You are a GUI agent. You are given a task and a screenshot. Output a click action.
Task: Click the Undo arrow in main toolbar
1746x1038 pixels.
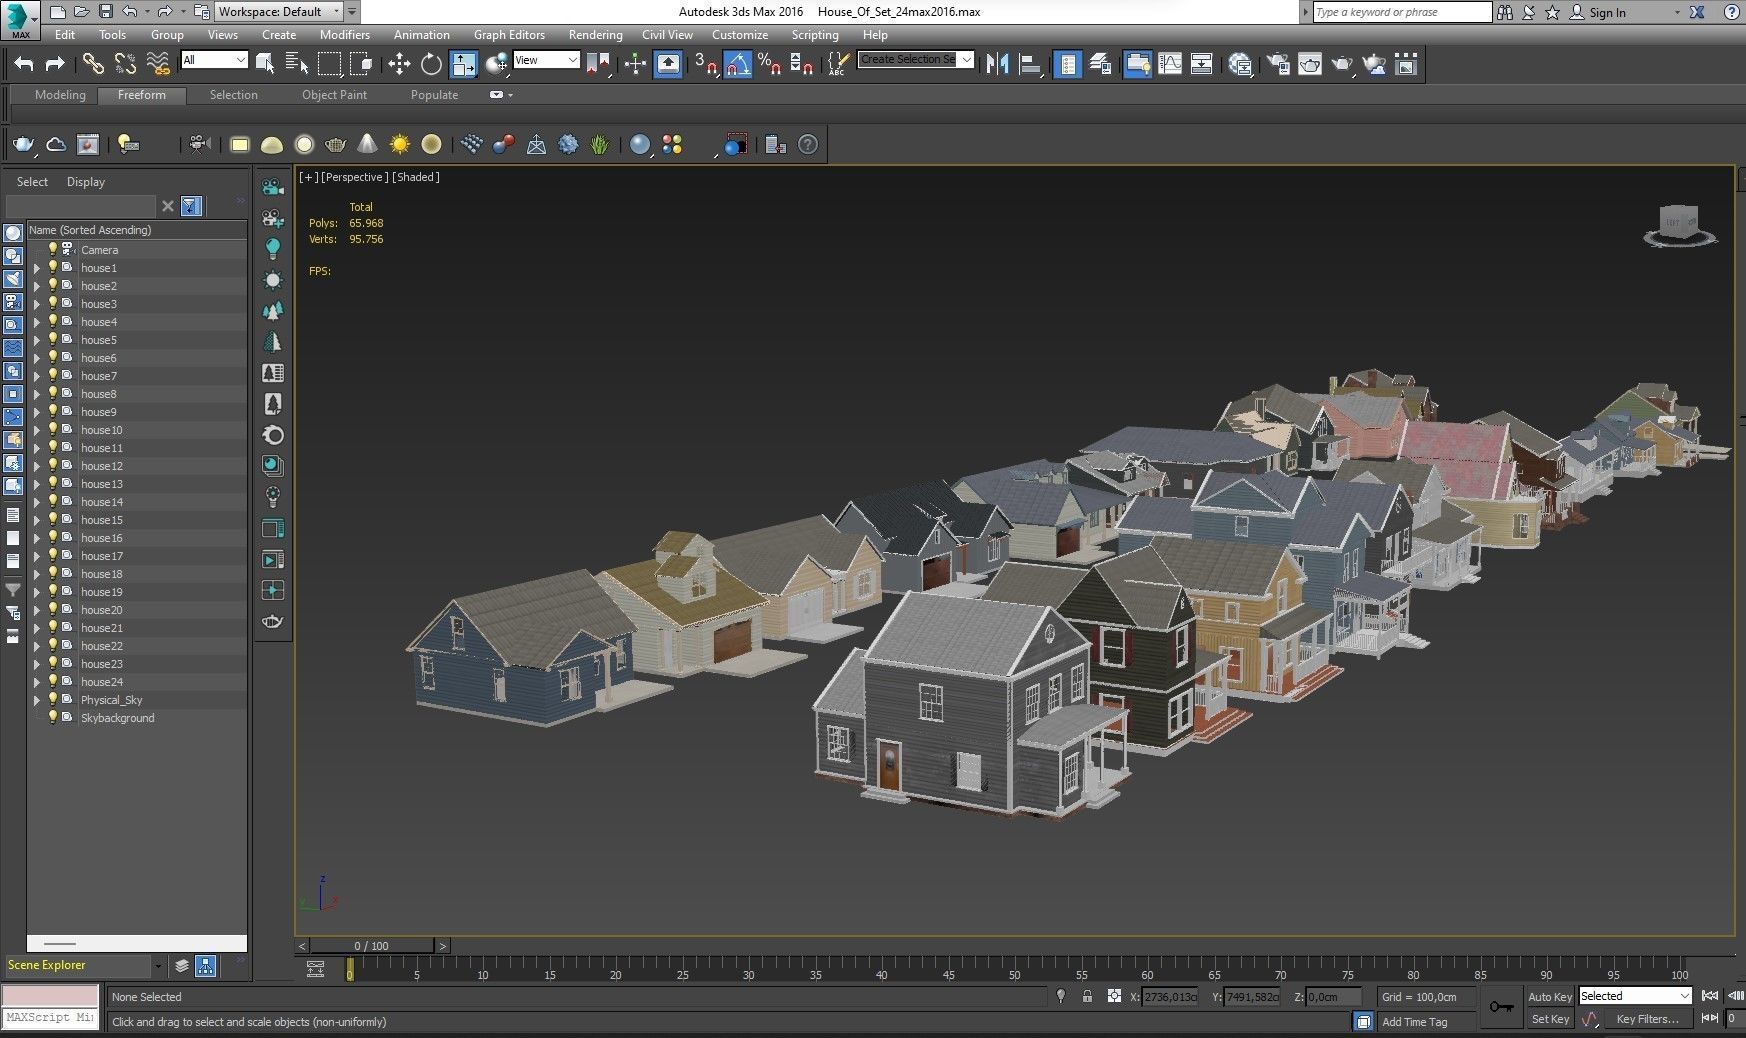pyautogui.click(x=24, y=64)
